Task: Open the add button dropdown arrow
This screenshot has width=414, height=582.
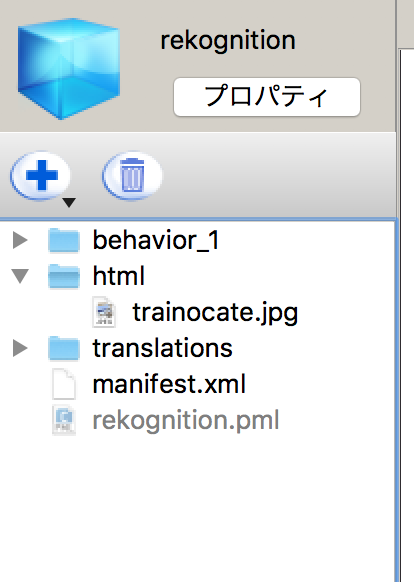Action: [69, 202]
